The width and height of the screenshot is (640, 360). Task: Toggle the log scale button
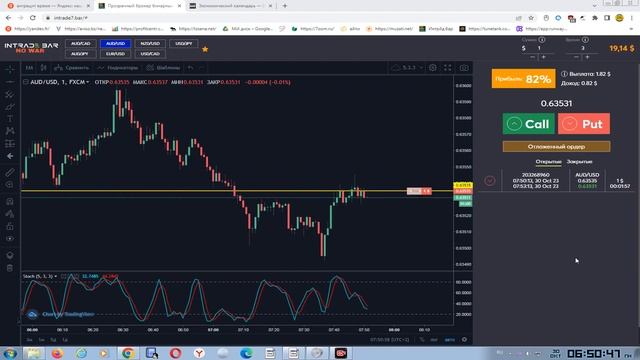tap(434, 340)
